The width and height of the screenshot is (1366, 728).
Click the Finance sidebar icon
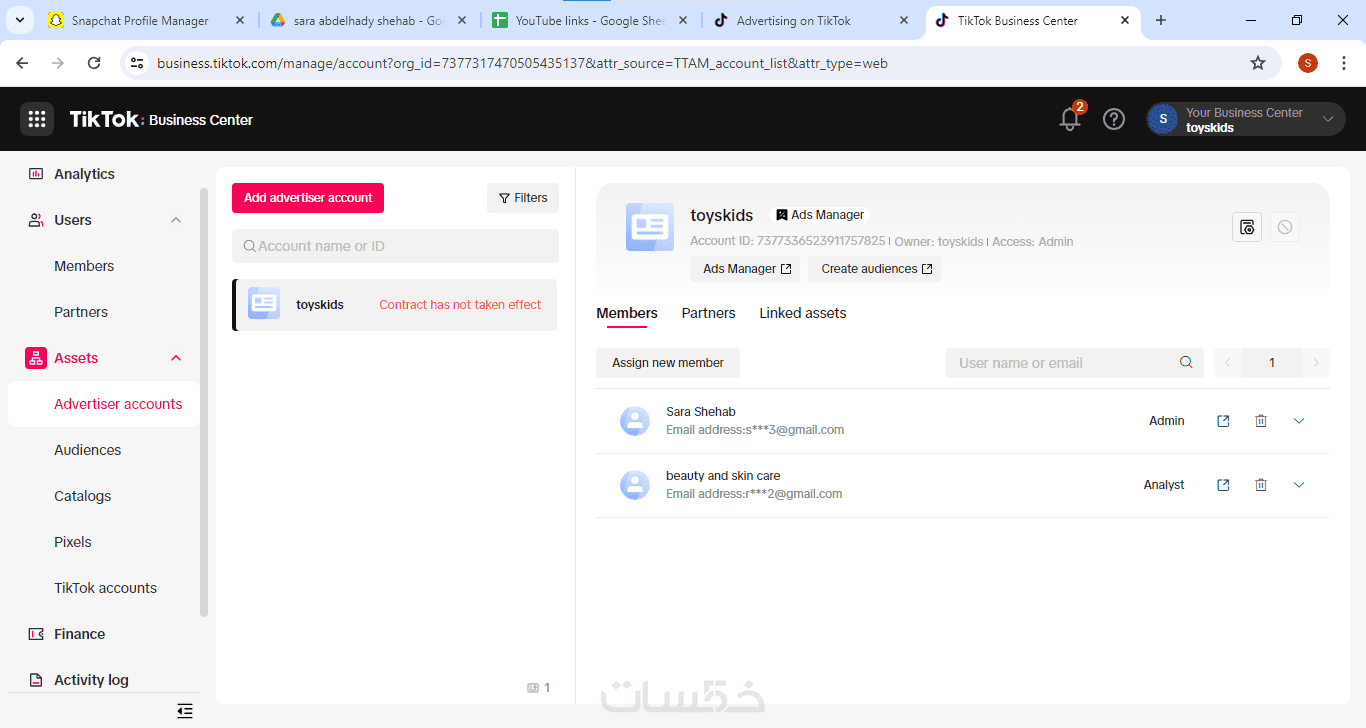[36, 634]
